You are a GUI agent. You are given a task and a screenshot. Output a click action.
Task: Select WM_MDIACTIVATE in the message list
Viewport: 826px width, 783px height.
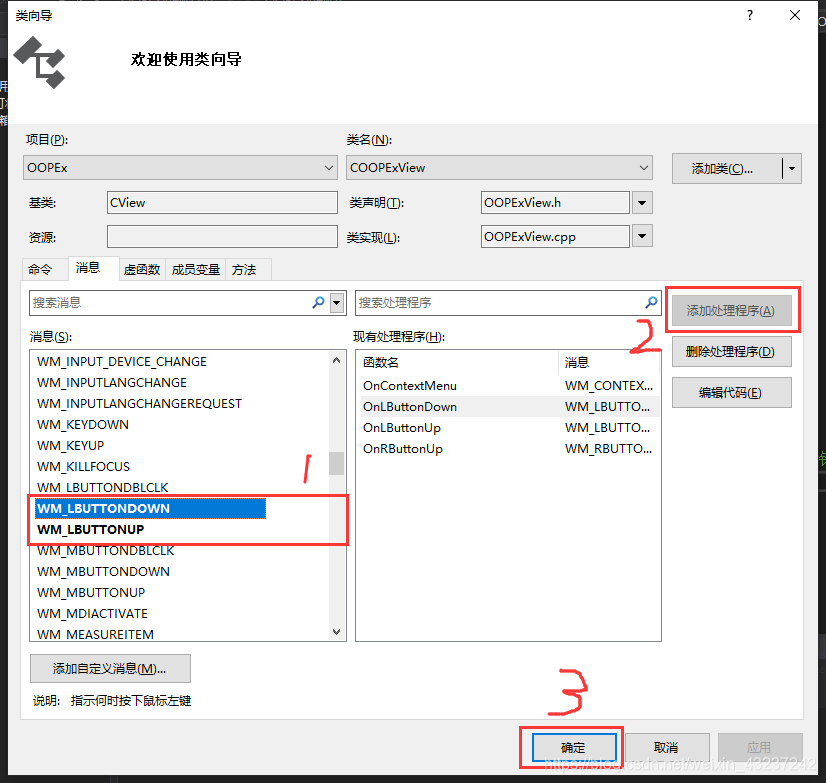(x=92, y=614)
